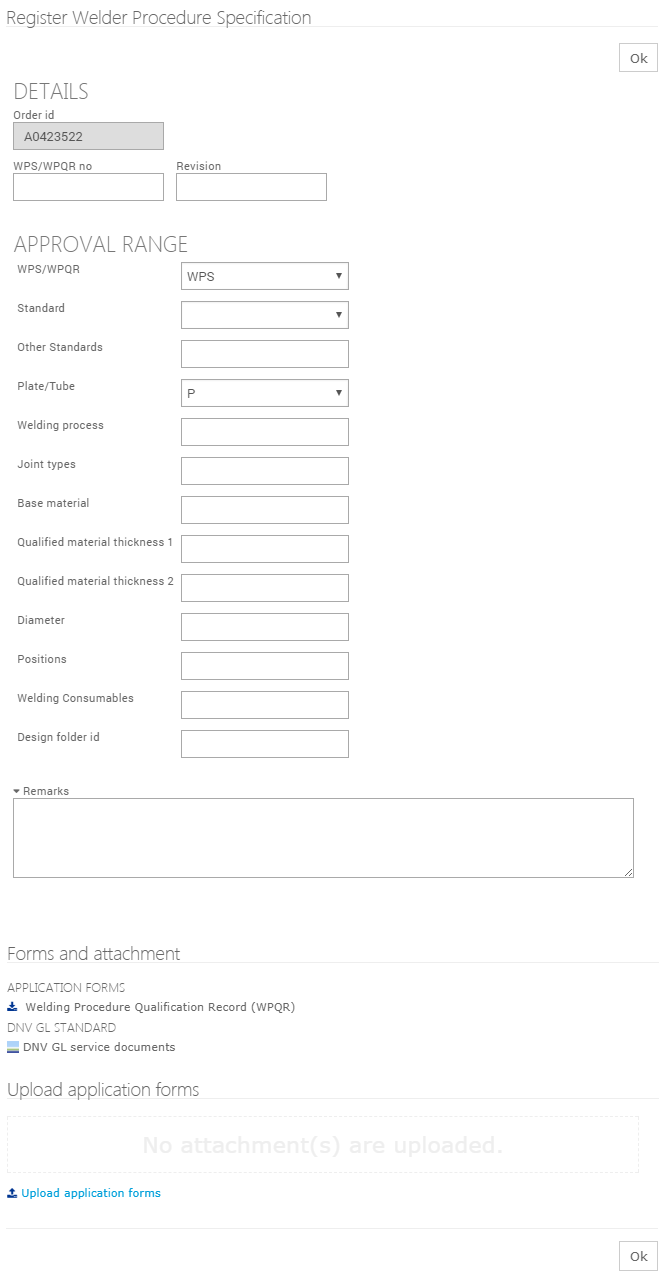Select the Other Standards text box
The height and width of the screenshot is (1278, 663).
click(264, 354)
